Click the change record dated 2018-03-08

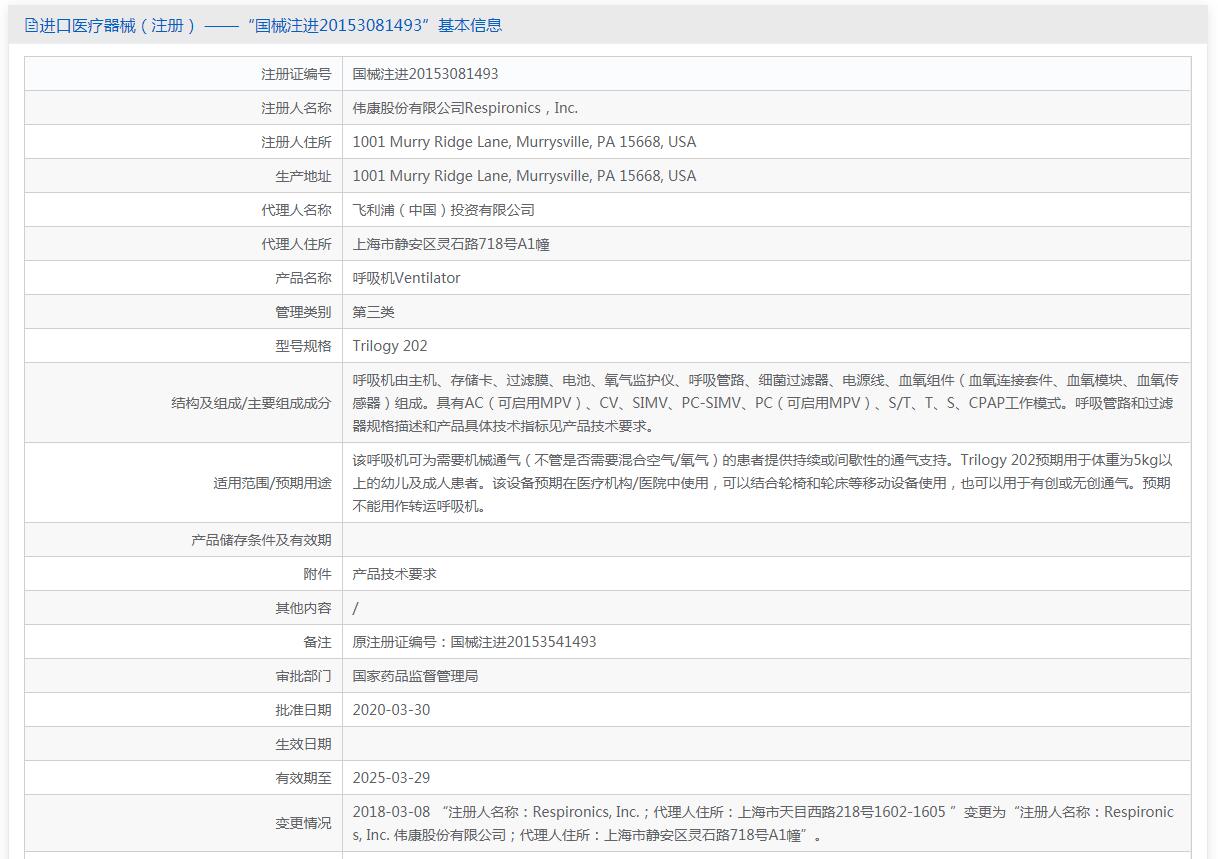click(x=763, y=823)
